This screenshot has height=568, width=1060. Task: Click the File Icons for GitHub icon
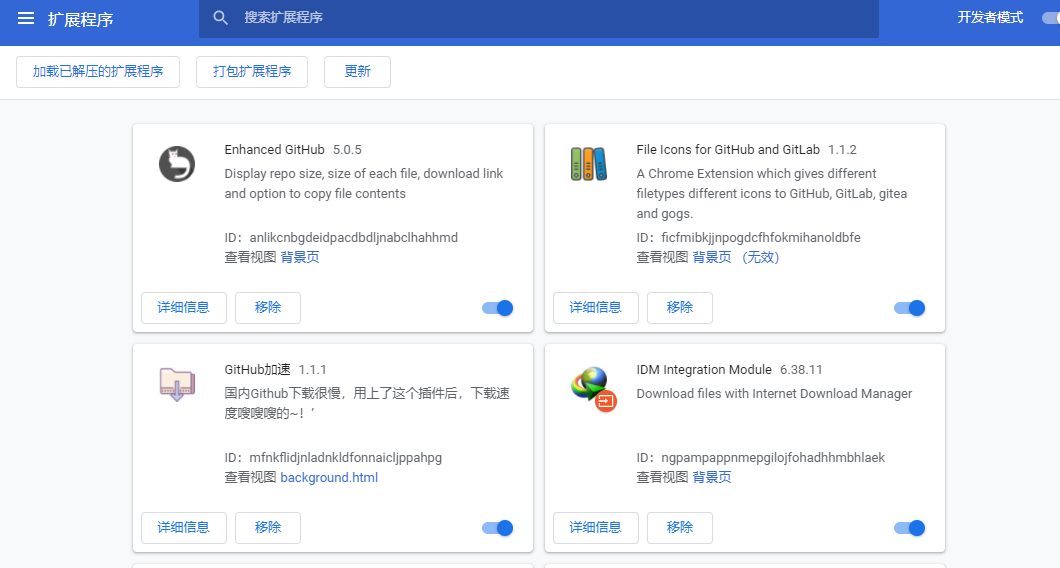click(589, 164)
